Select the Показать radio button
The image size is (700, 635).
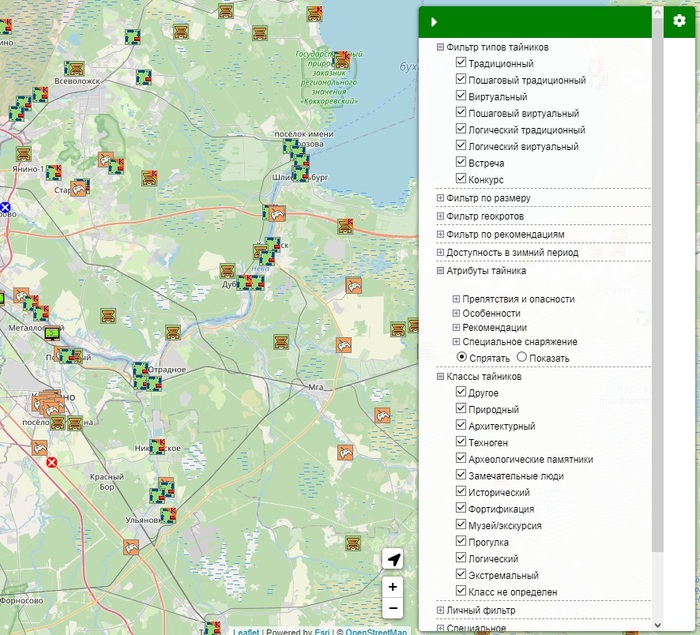(522, 357)
